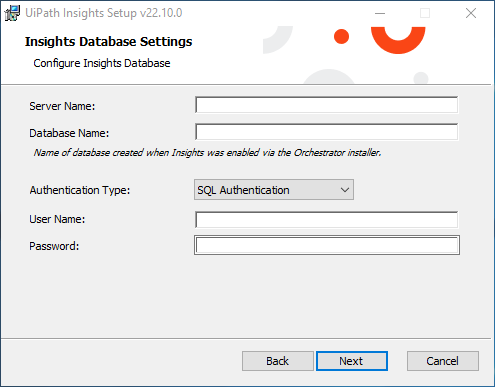The image size is (495, 387).
Task: Select the 'User Name:' label
Action: coord(57,219)
